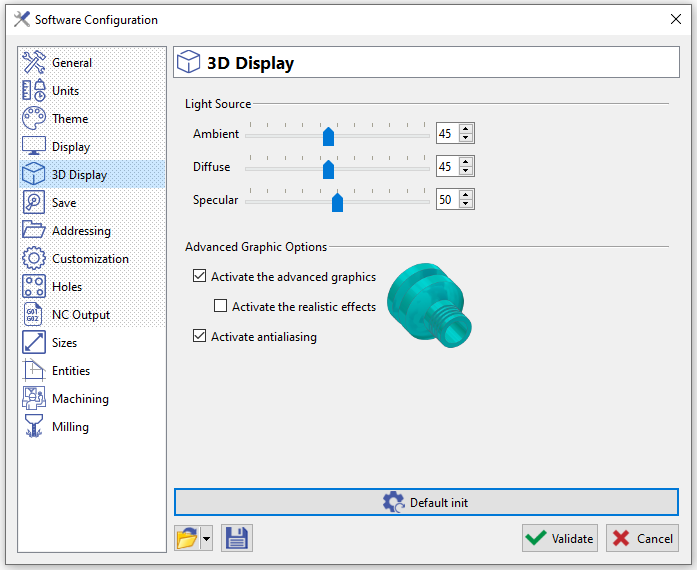This screenshot has width=697, height=570.
Task: Open the Addressing settings page
Action: click(x=81, y=230)
